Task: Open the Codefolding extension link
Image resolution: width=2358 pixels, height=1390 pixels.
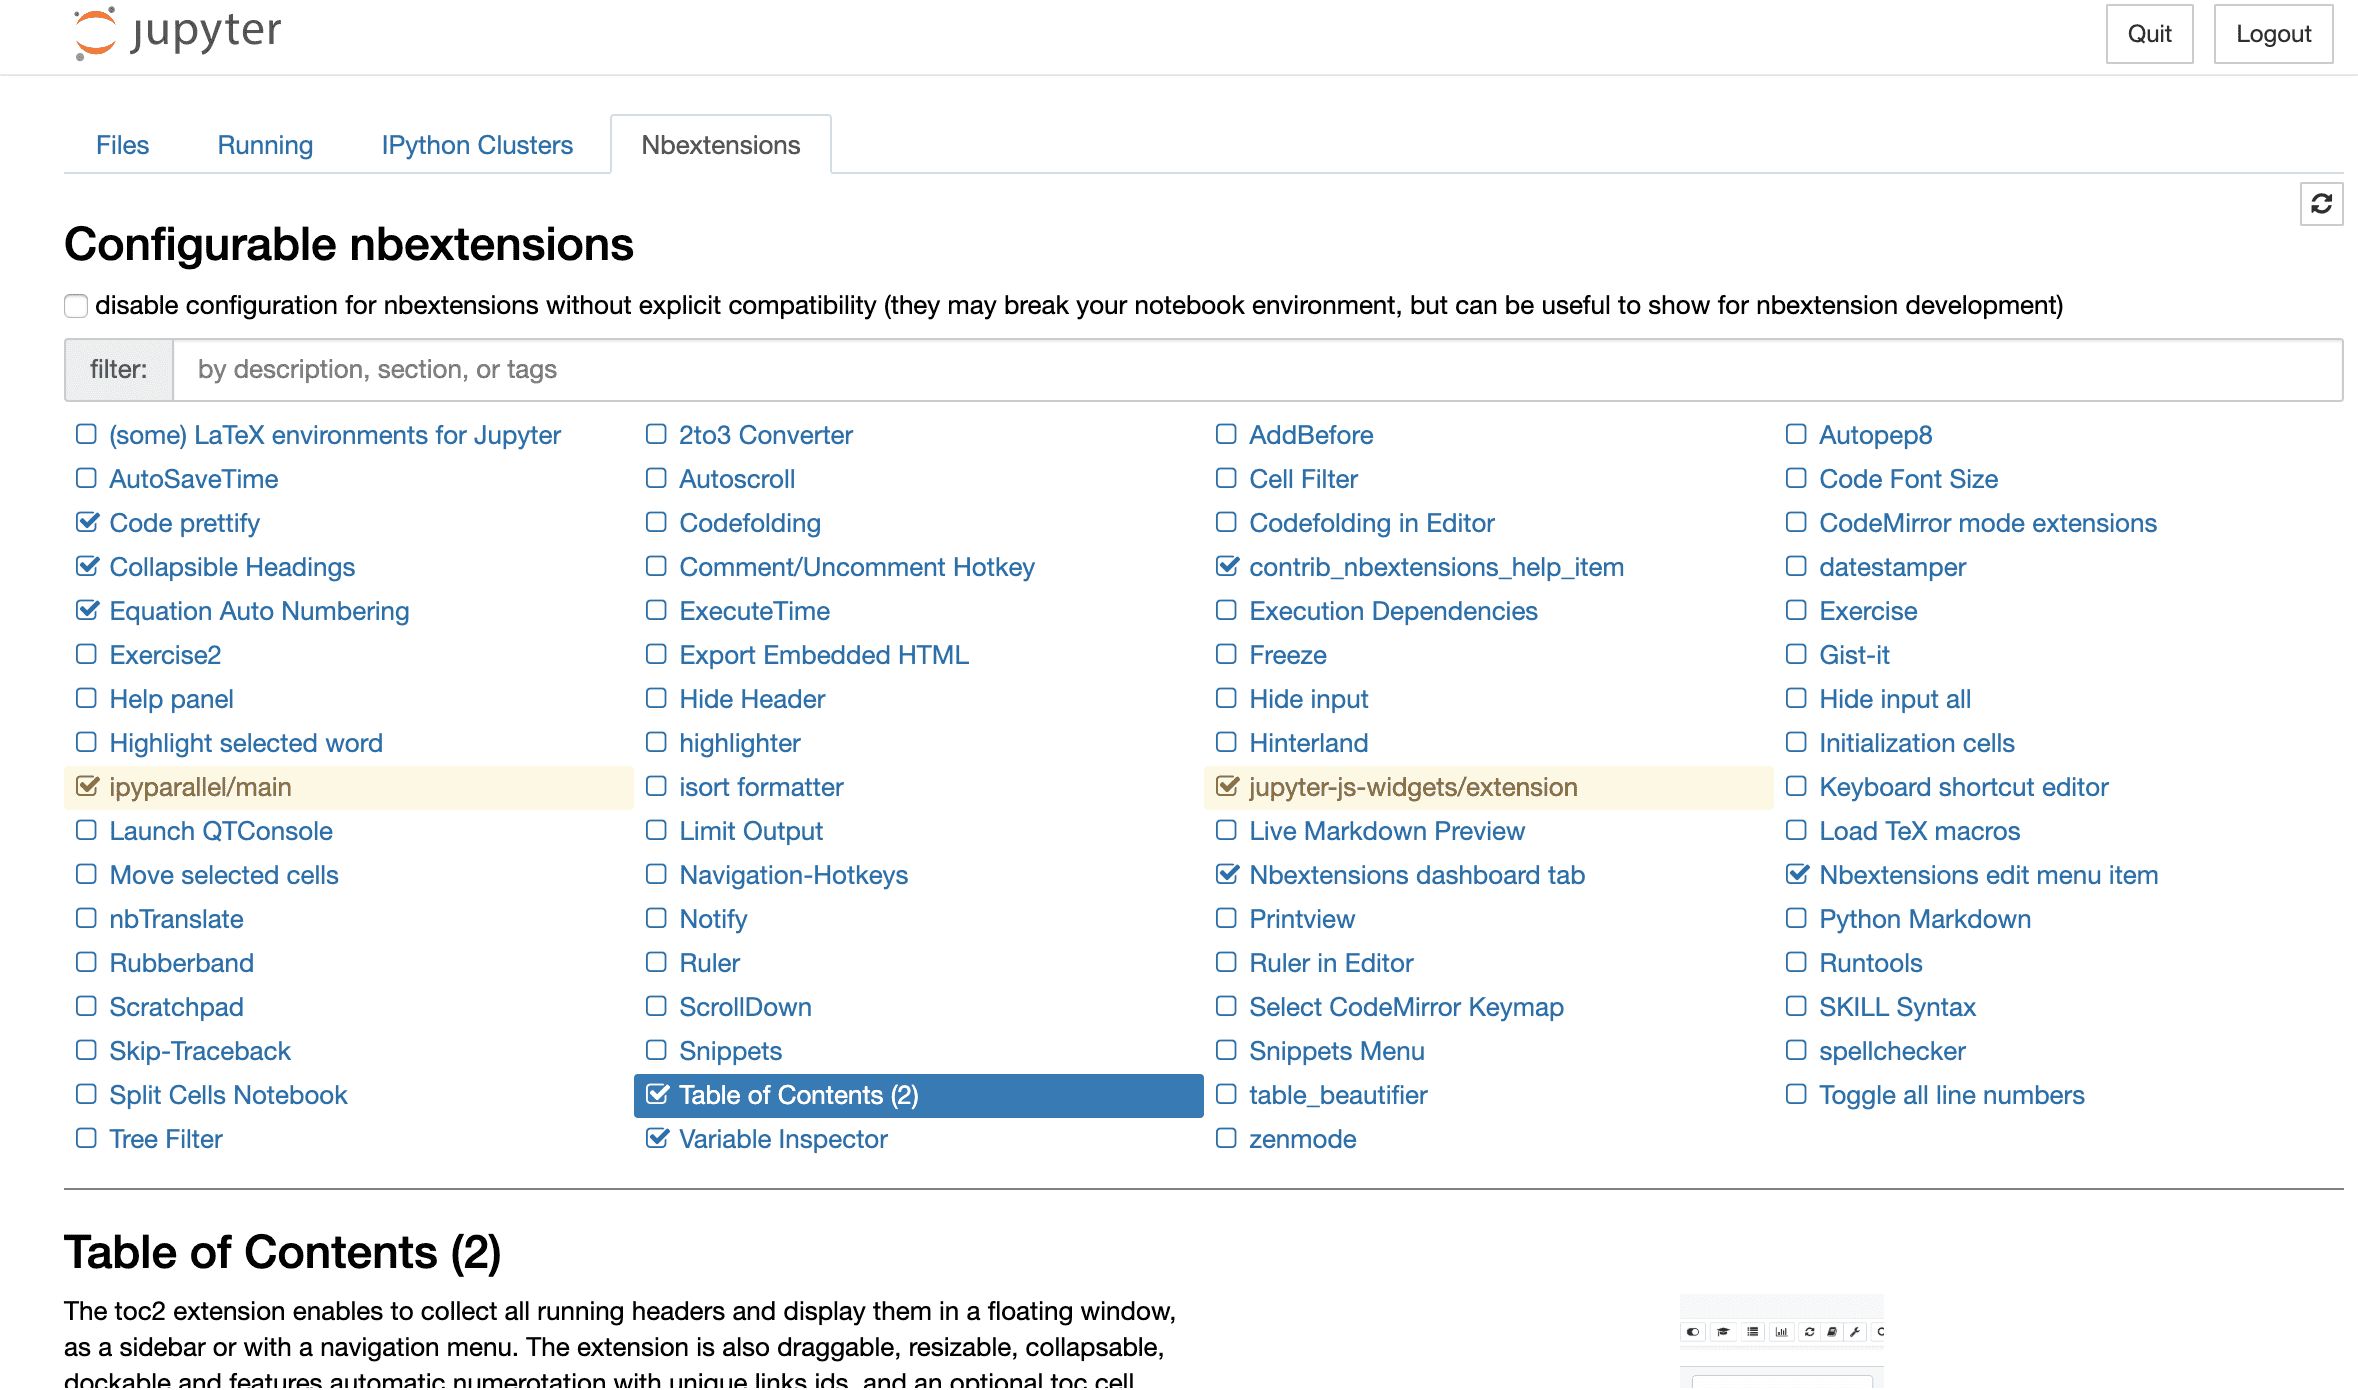Action: [749, 523]
